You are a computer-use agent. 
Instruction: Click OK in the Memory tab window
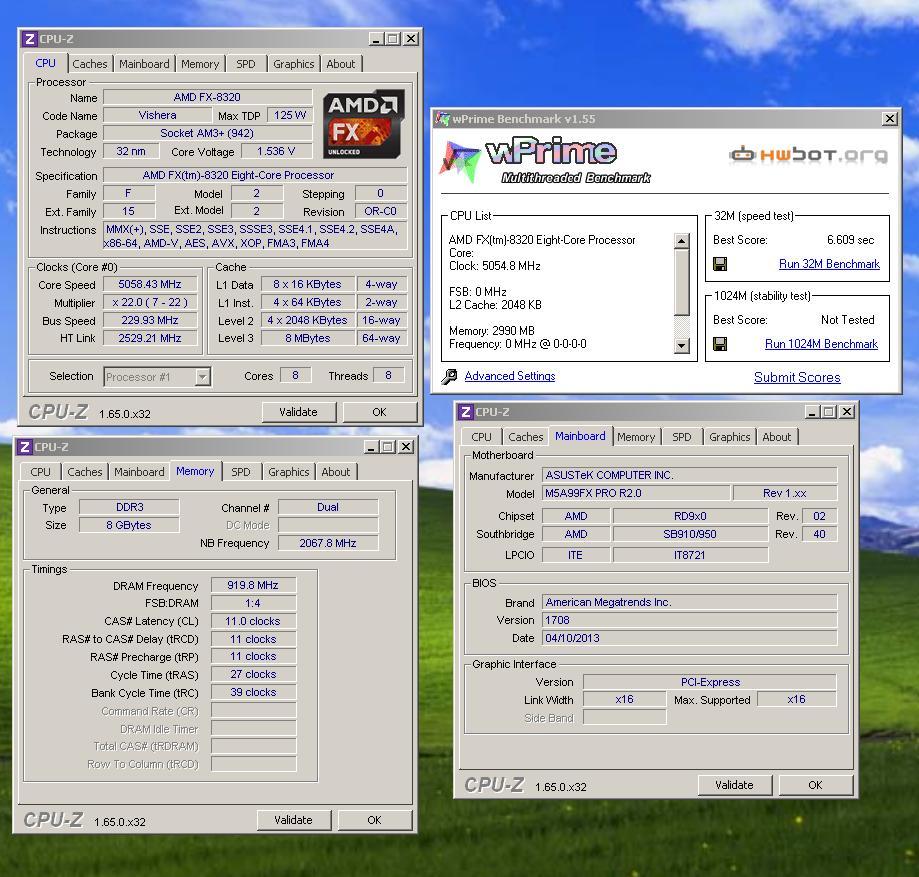(375, 820)
